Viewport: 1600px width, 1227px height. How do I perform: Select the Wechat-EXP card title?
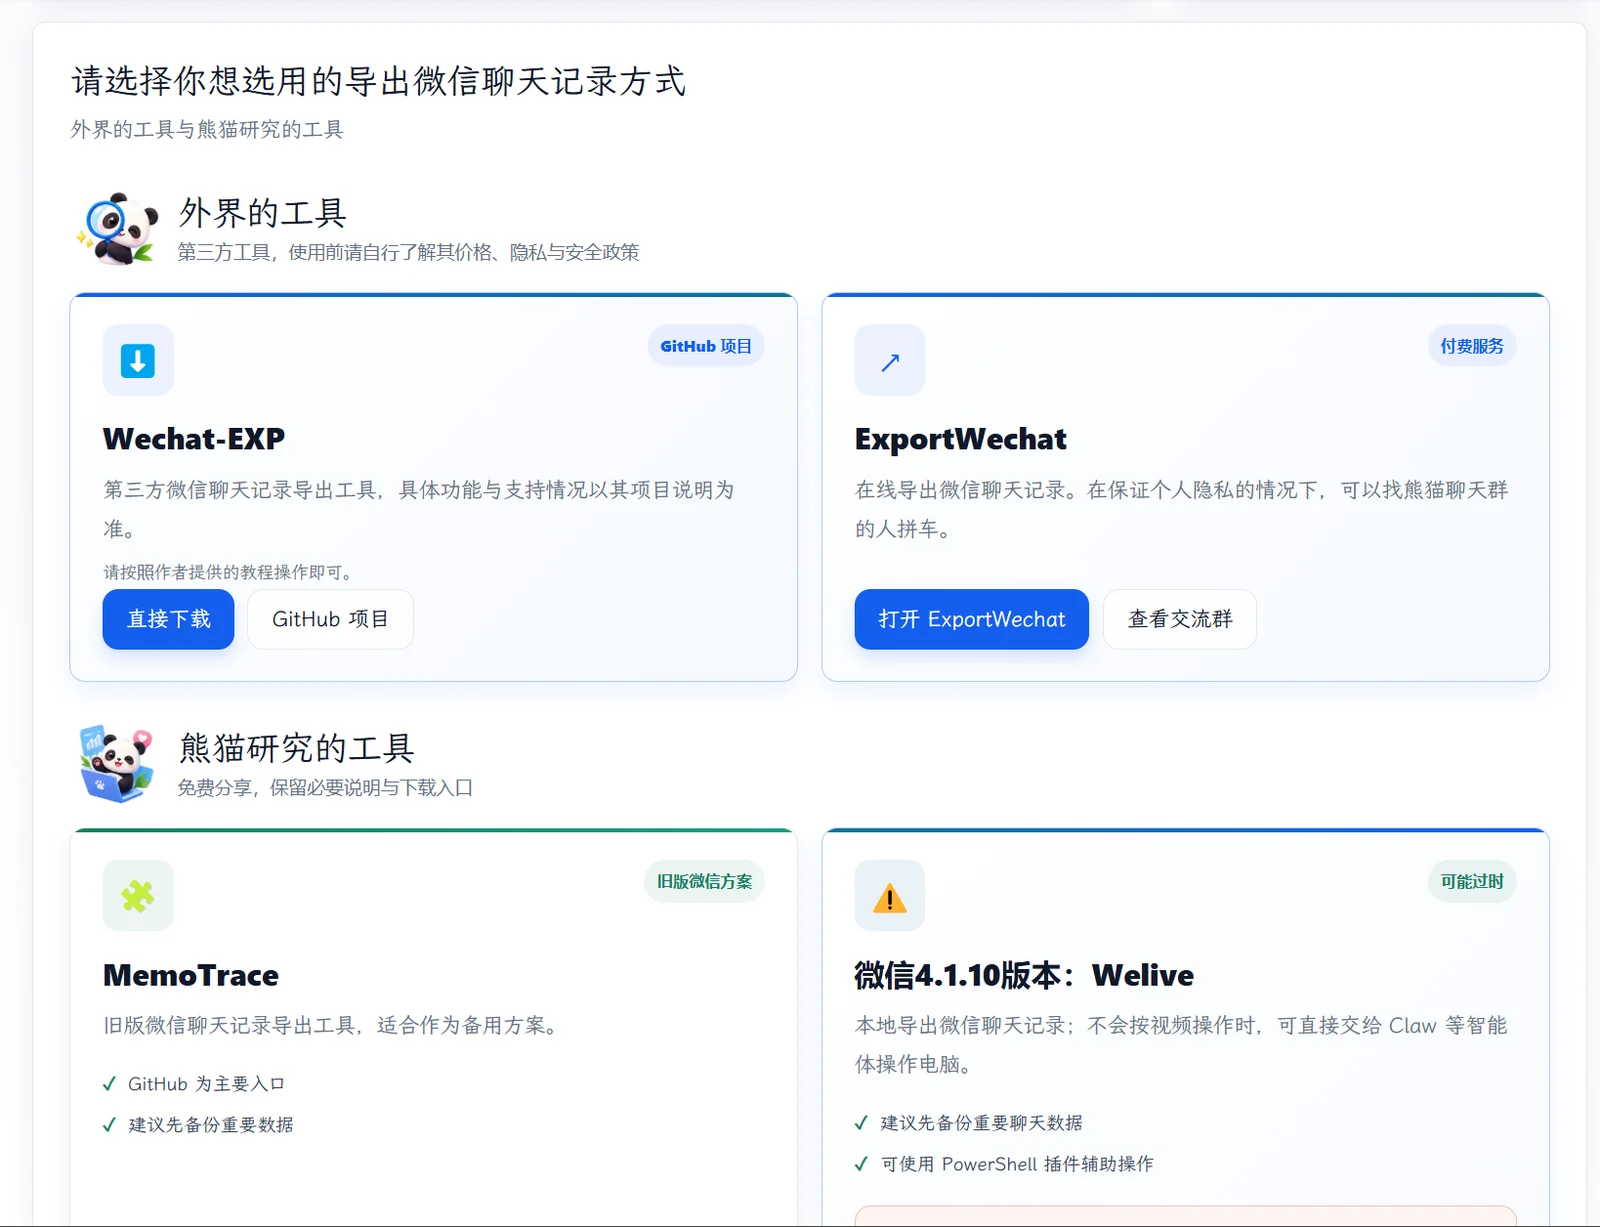[x=194, y=439]
